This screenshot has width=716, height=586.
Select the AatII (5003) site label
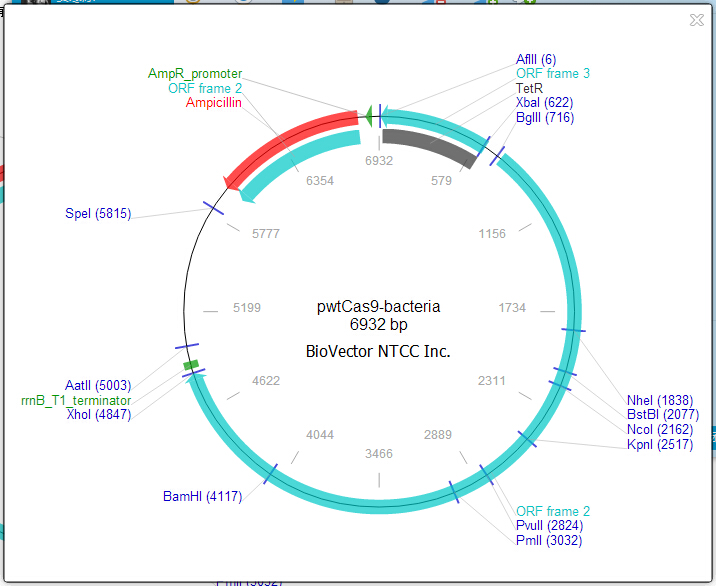click(x=98, y=386)
